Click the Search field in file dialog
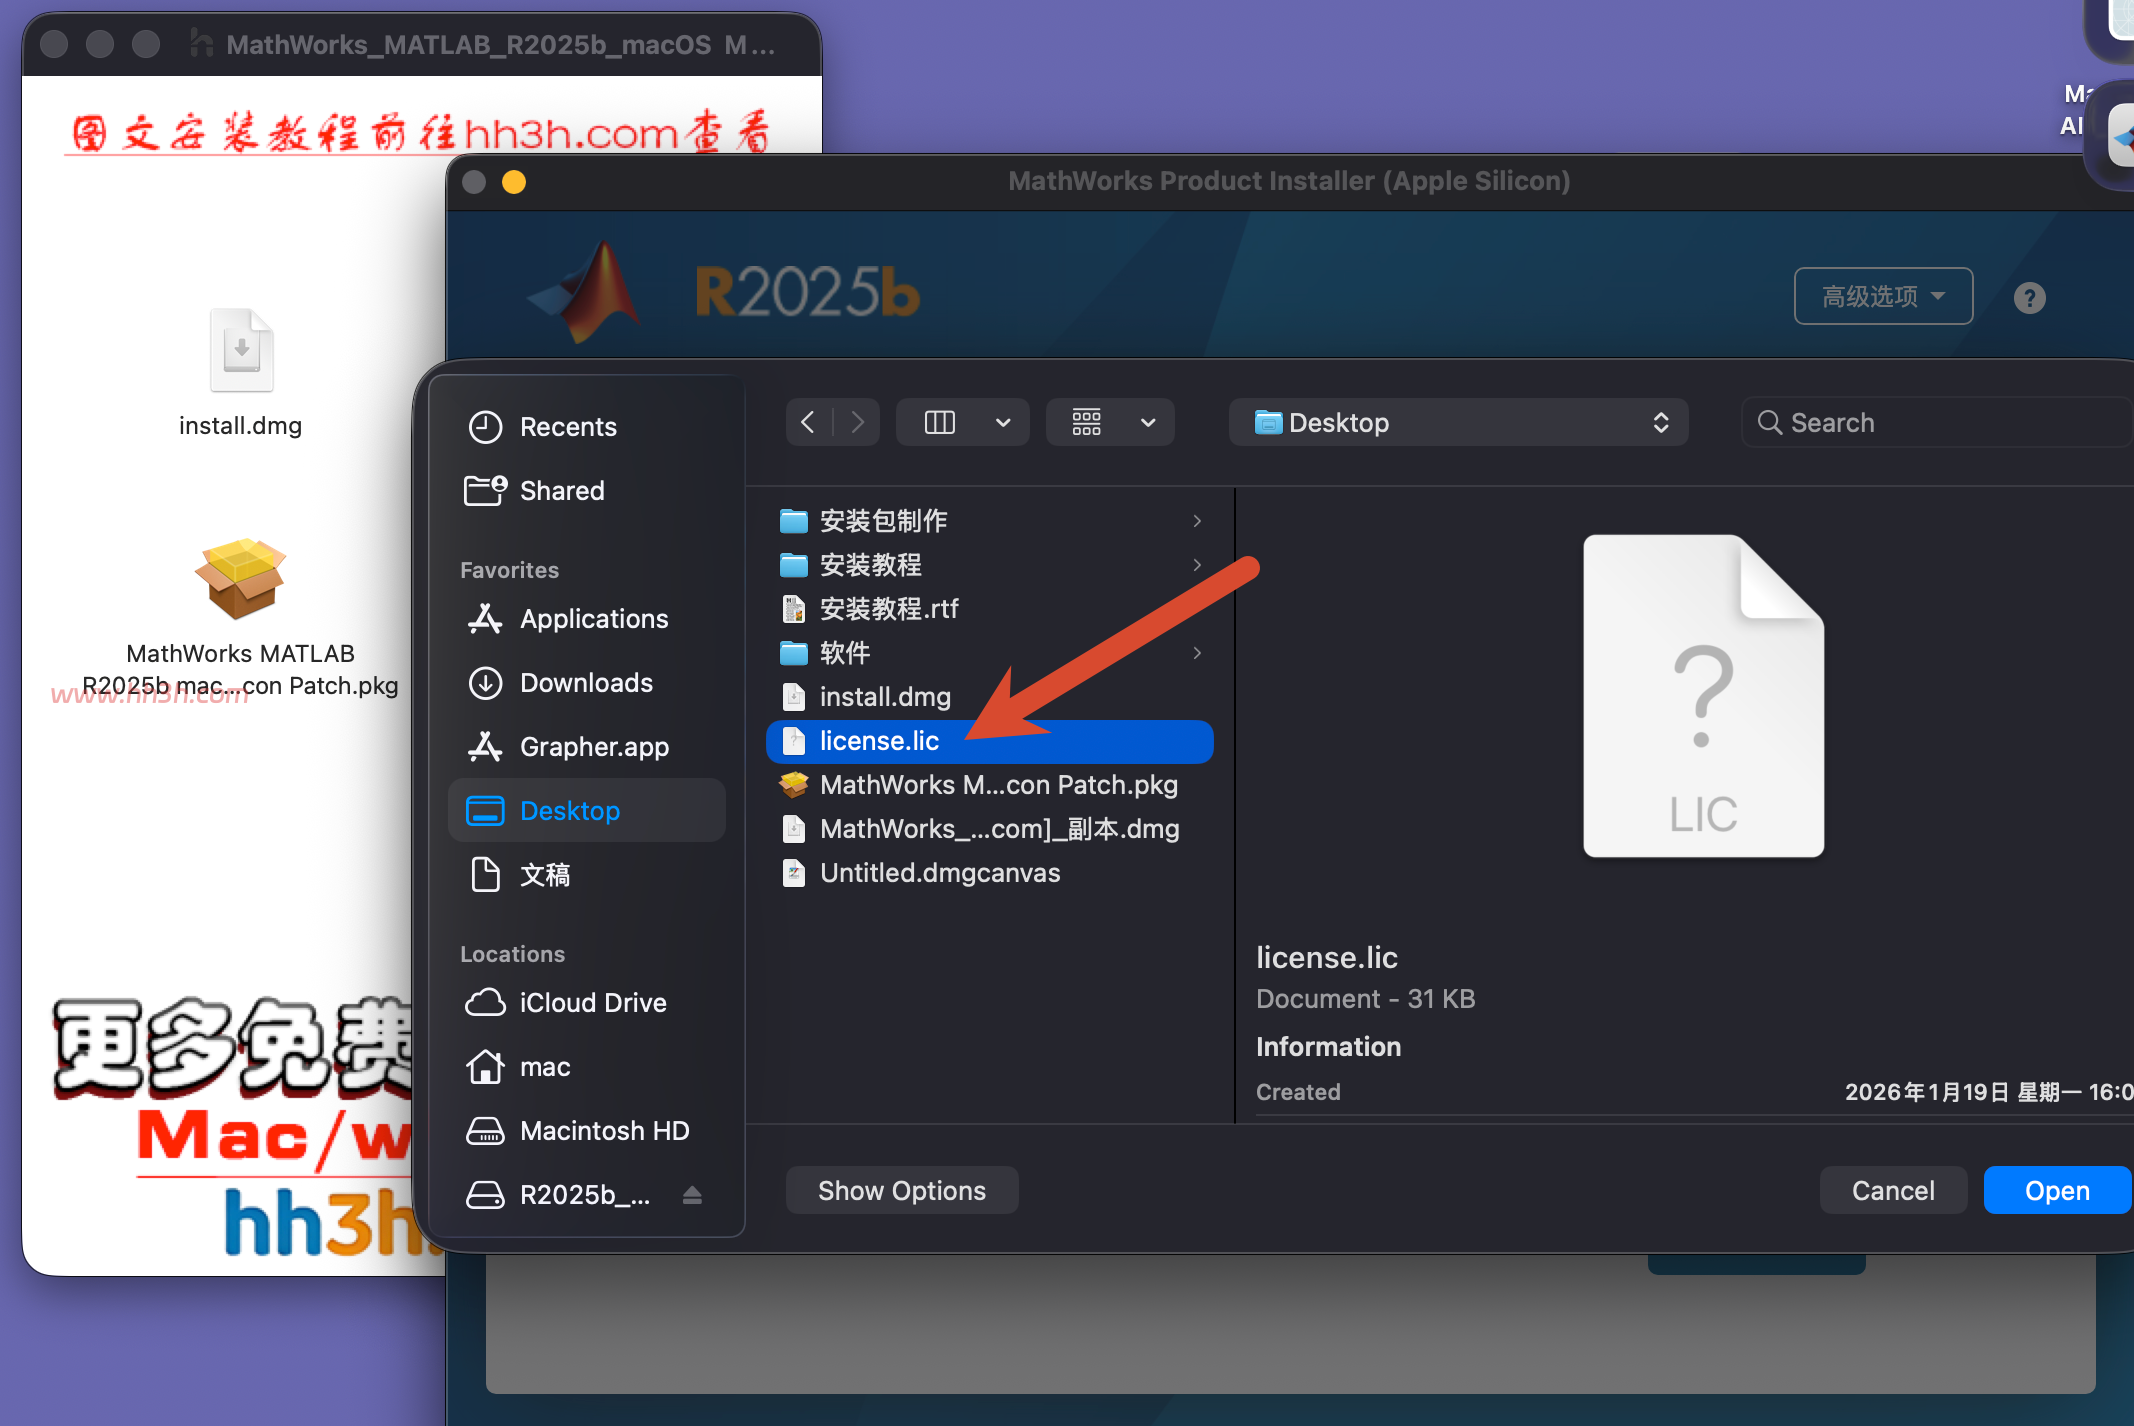Screen dimensions: 2134x1426 point(1938,423)
